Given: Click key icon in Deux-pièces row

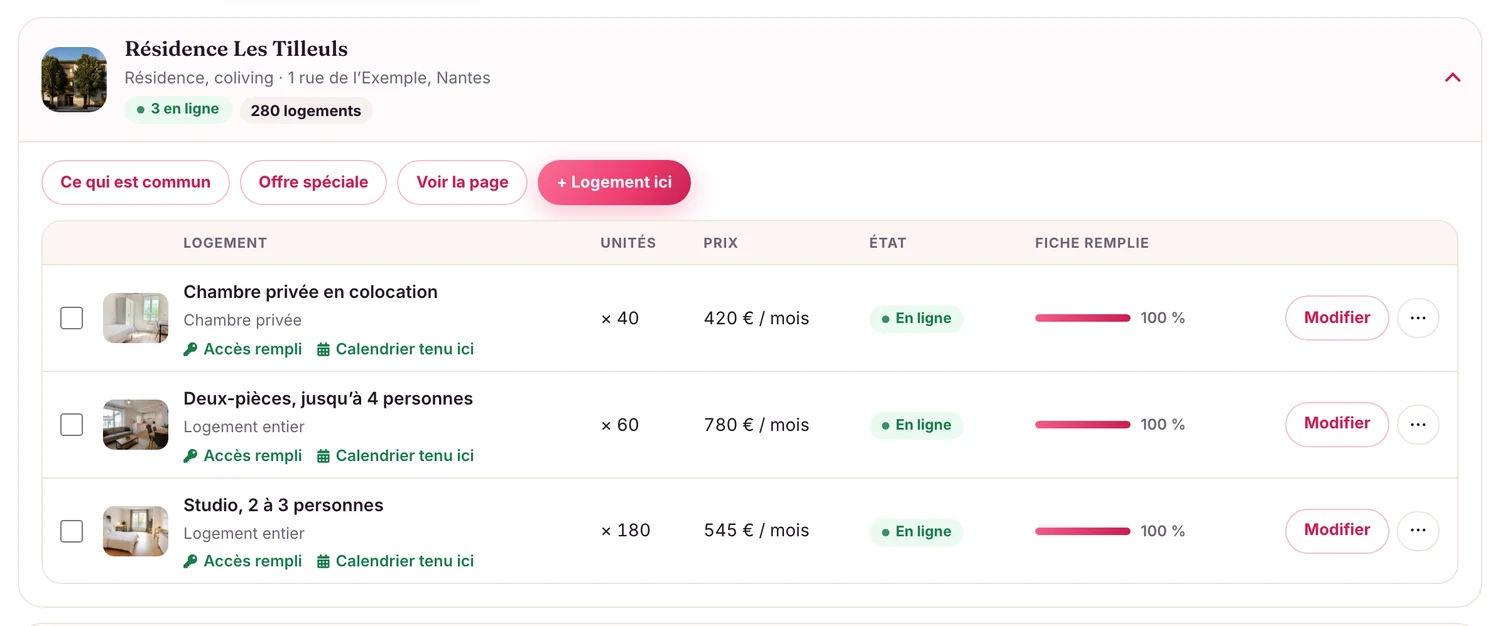Looking at the screenshot, I should click(x=191, y=456).
